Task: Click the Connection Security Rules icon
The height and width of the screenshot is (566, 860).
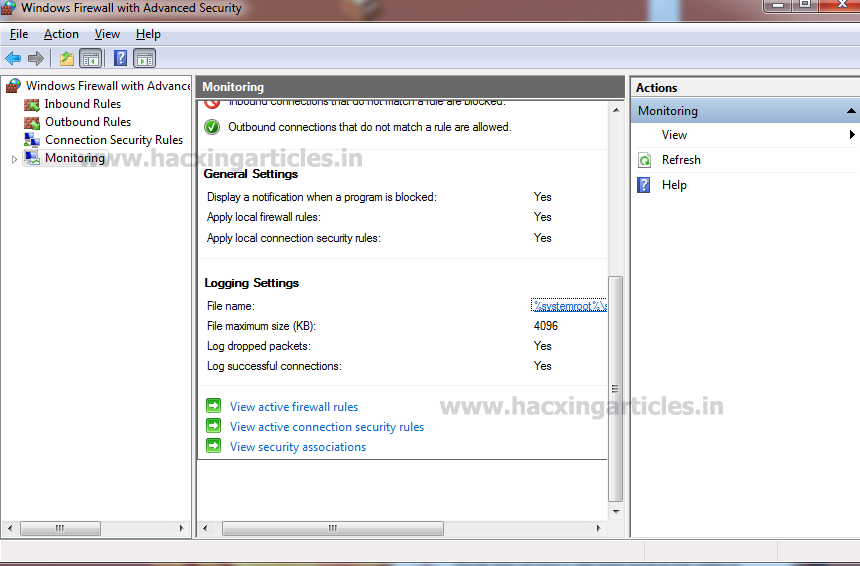Action: 32,140
